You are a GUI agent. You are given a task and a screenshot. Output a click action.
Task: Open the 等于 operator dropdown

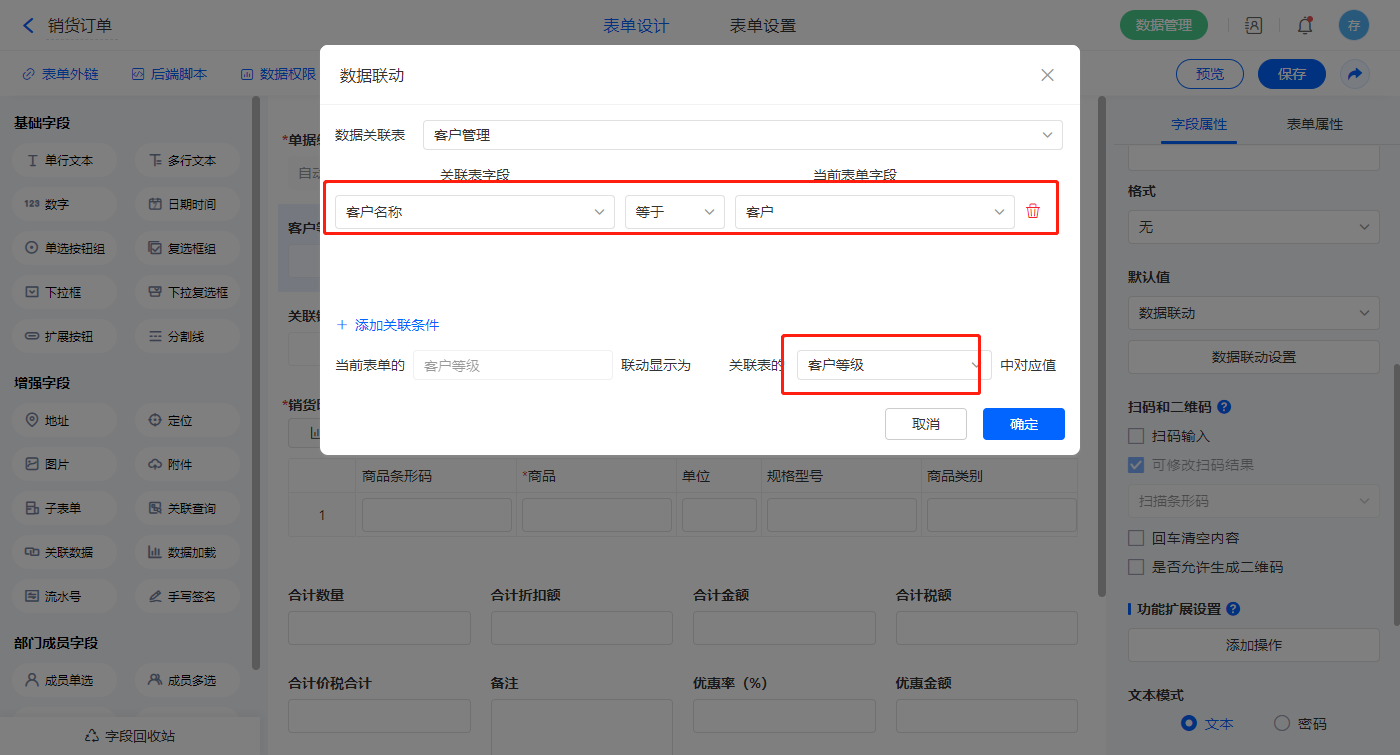pos(674,212)
